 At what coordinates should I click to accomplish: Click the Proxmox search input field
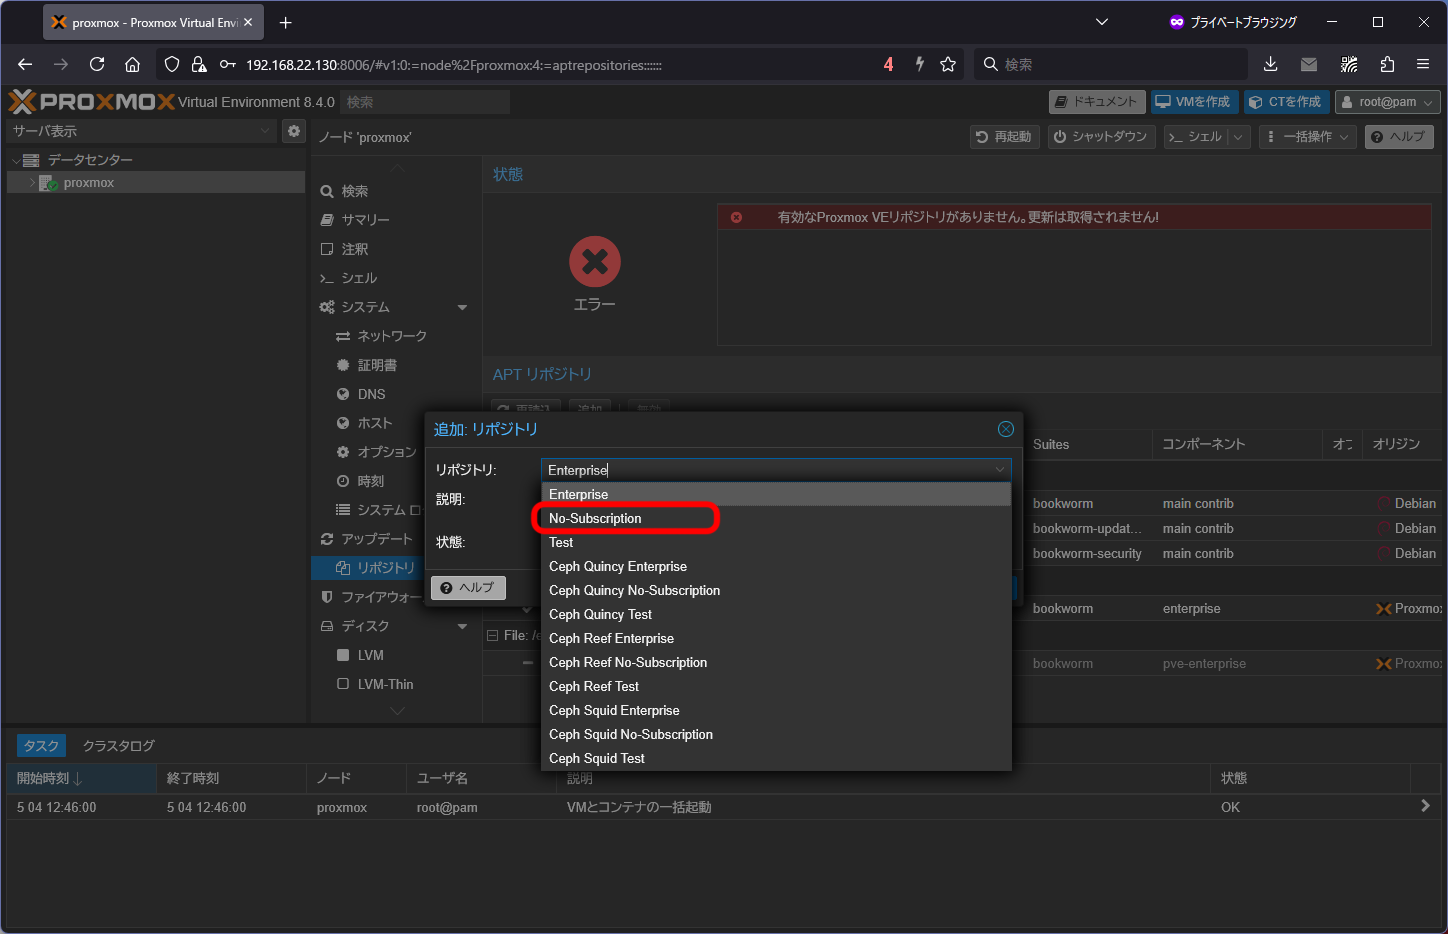[x=424, y=102]
